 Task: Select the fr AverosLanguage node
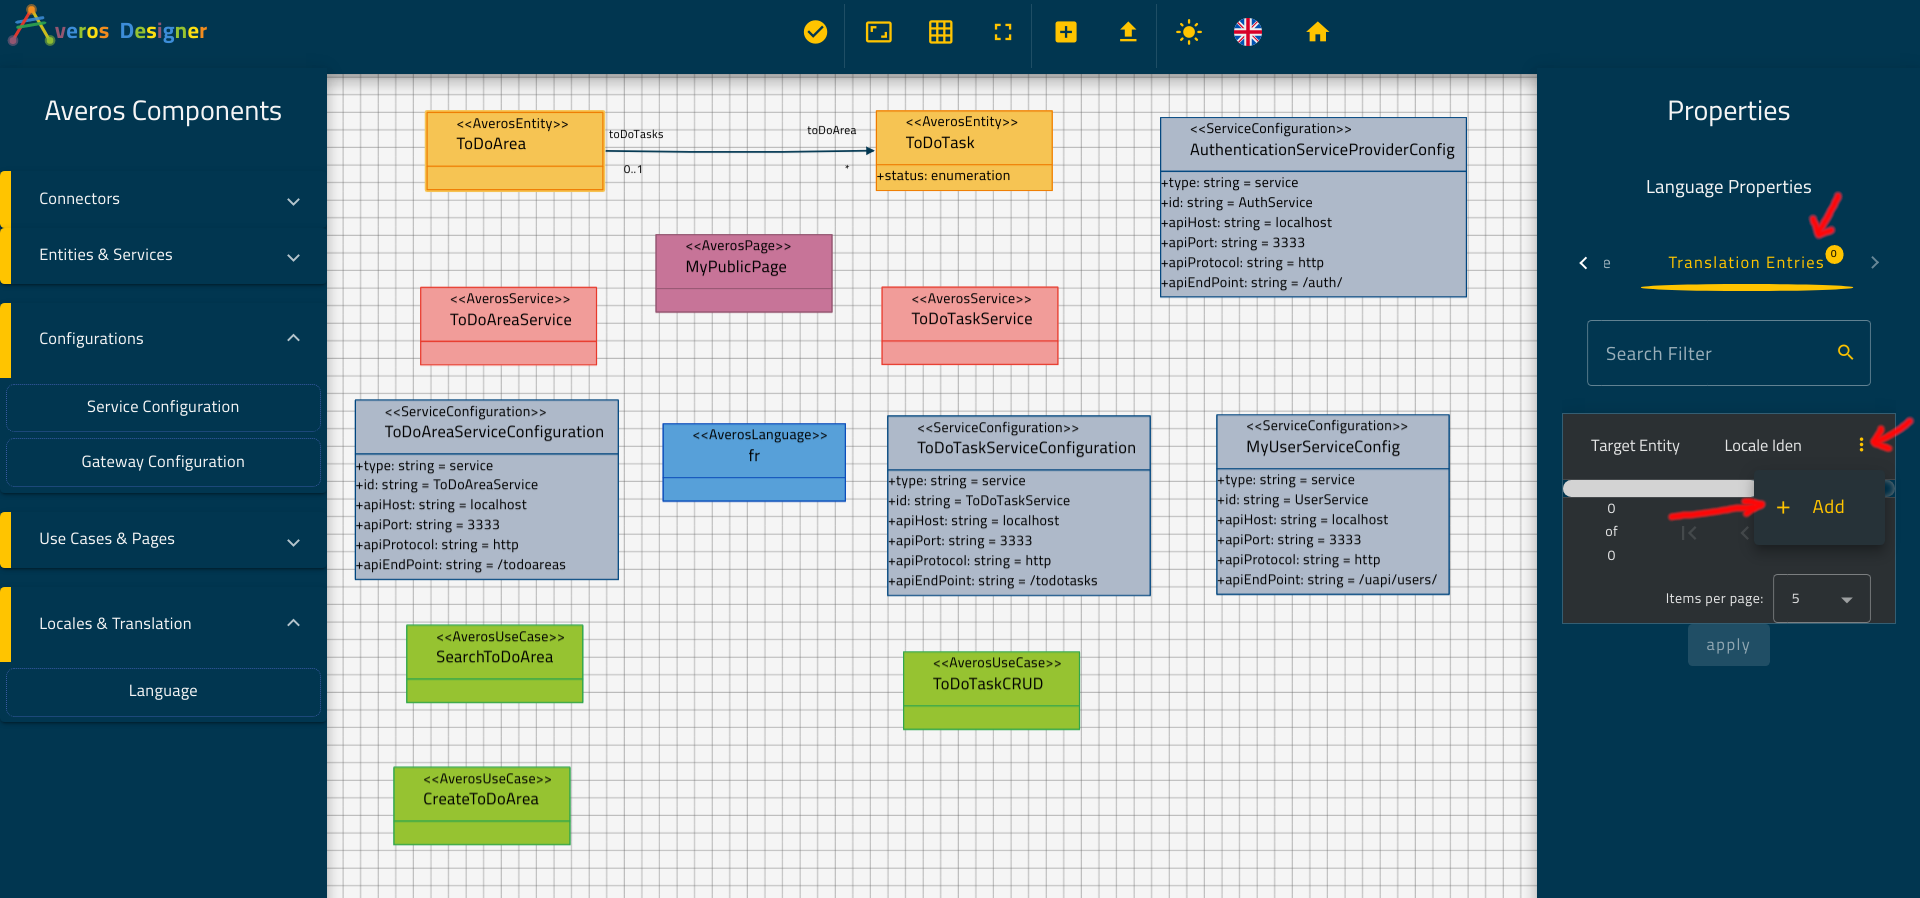click(754, 462)
